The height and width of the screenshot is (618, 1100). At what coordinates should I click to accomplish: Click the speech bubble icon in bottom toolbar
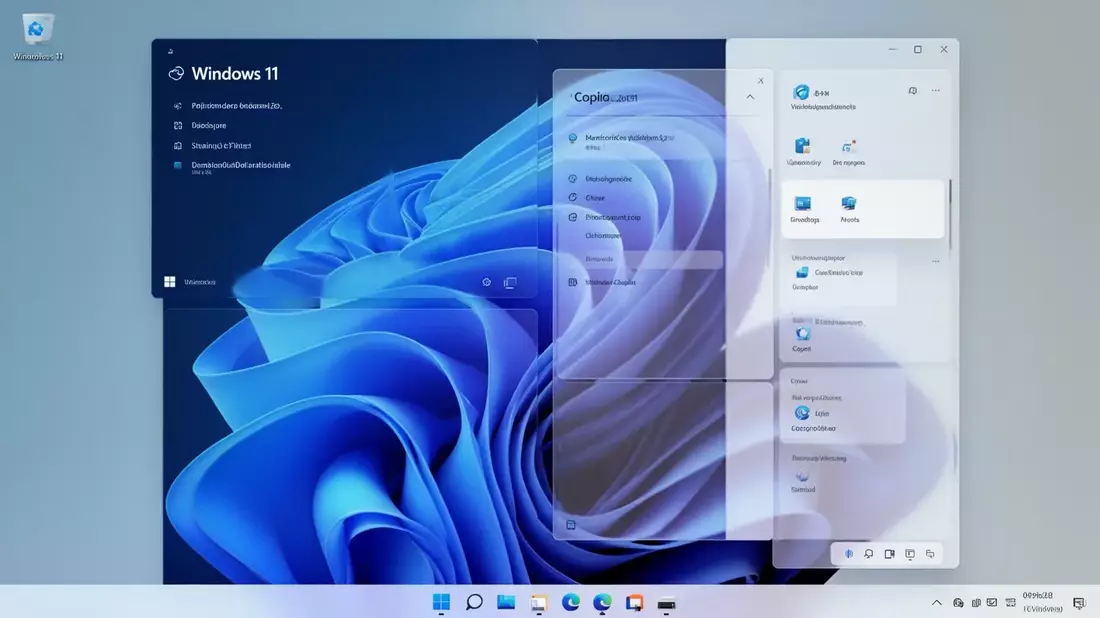869,554
